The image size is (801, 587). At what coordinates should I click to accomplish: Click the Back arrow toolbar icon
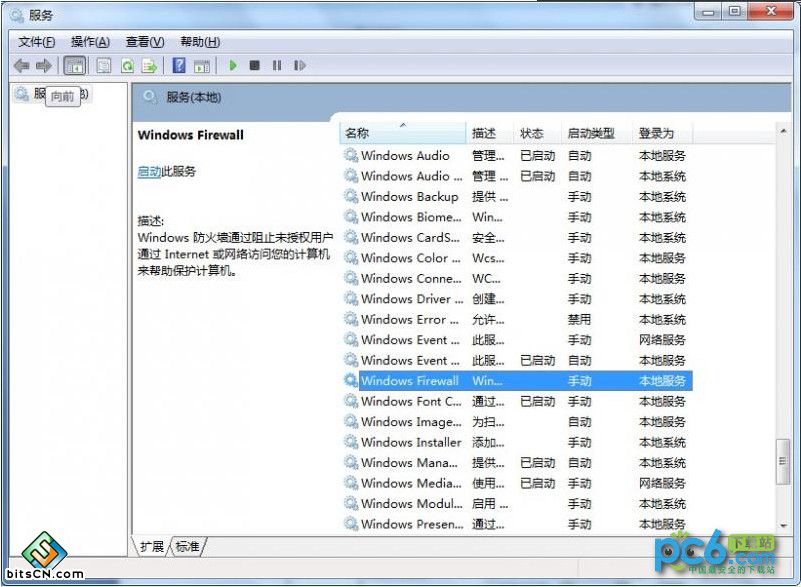coord(21,65)
